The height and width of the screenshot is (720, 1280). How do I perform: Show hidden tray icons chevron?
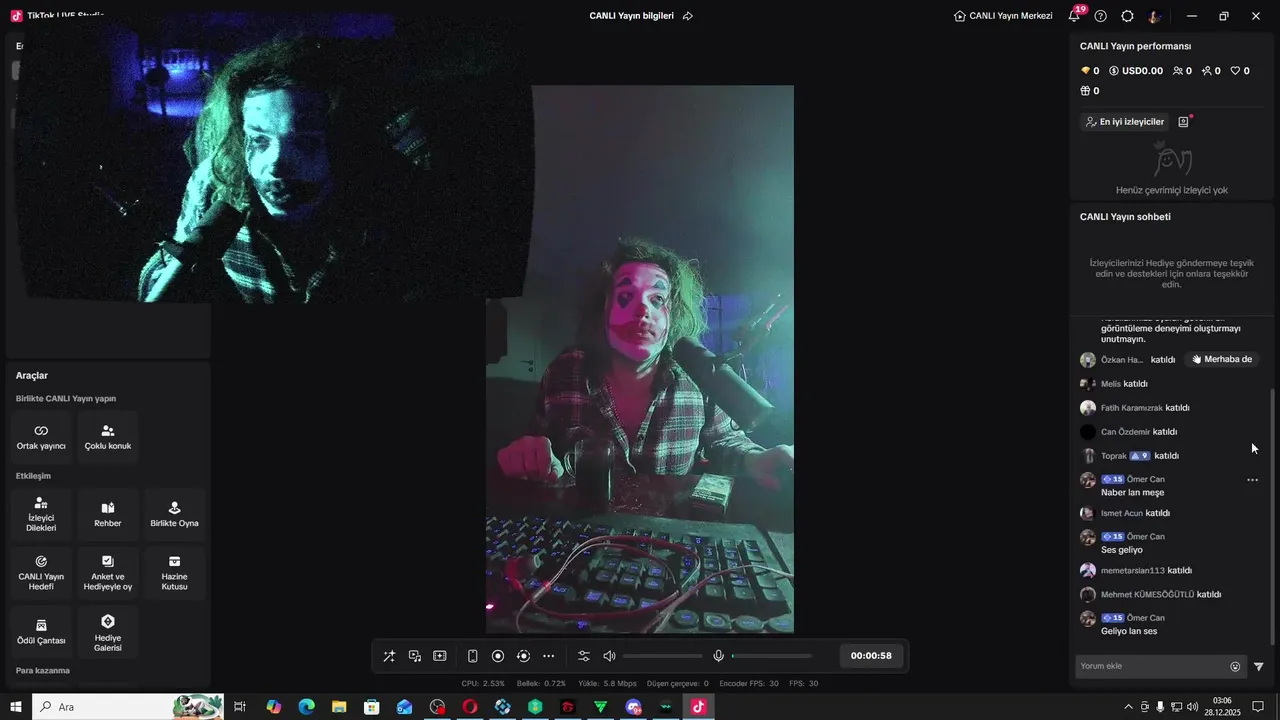click(1129, 707)
